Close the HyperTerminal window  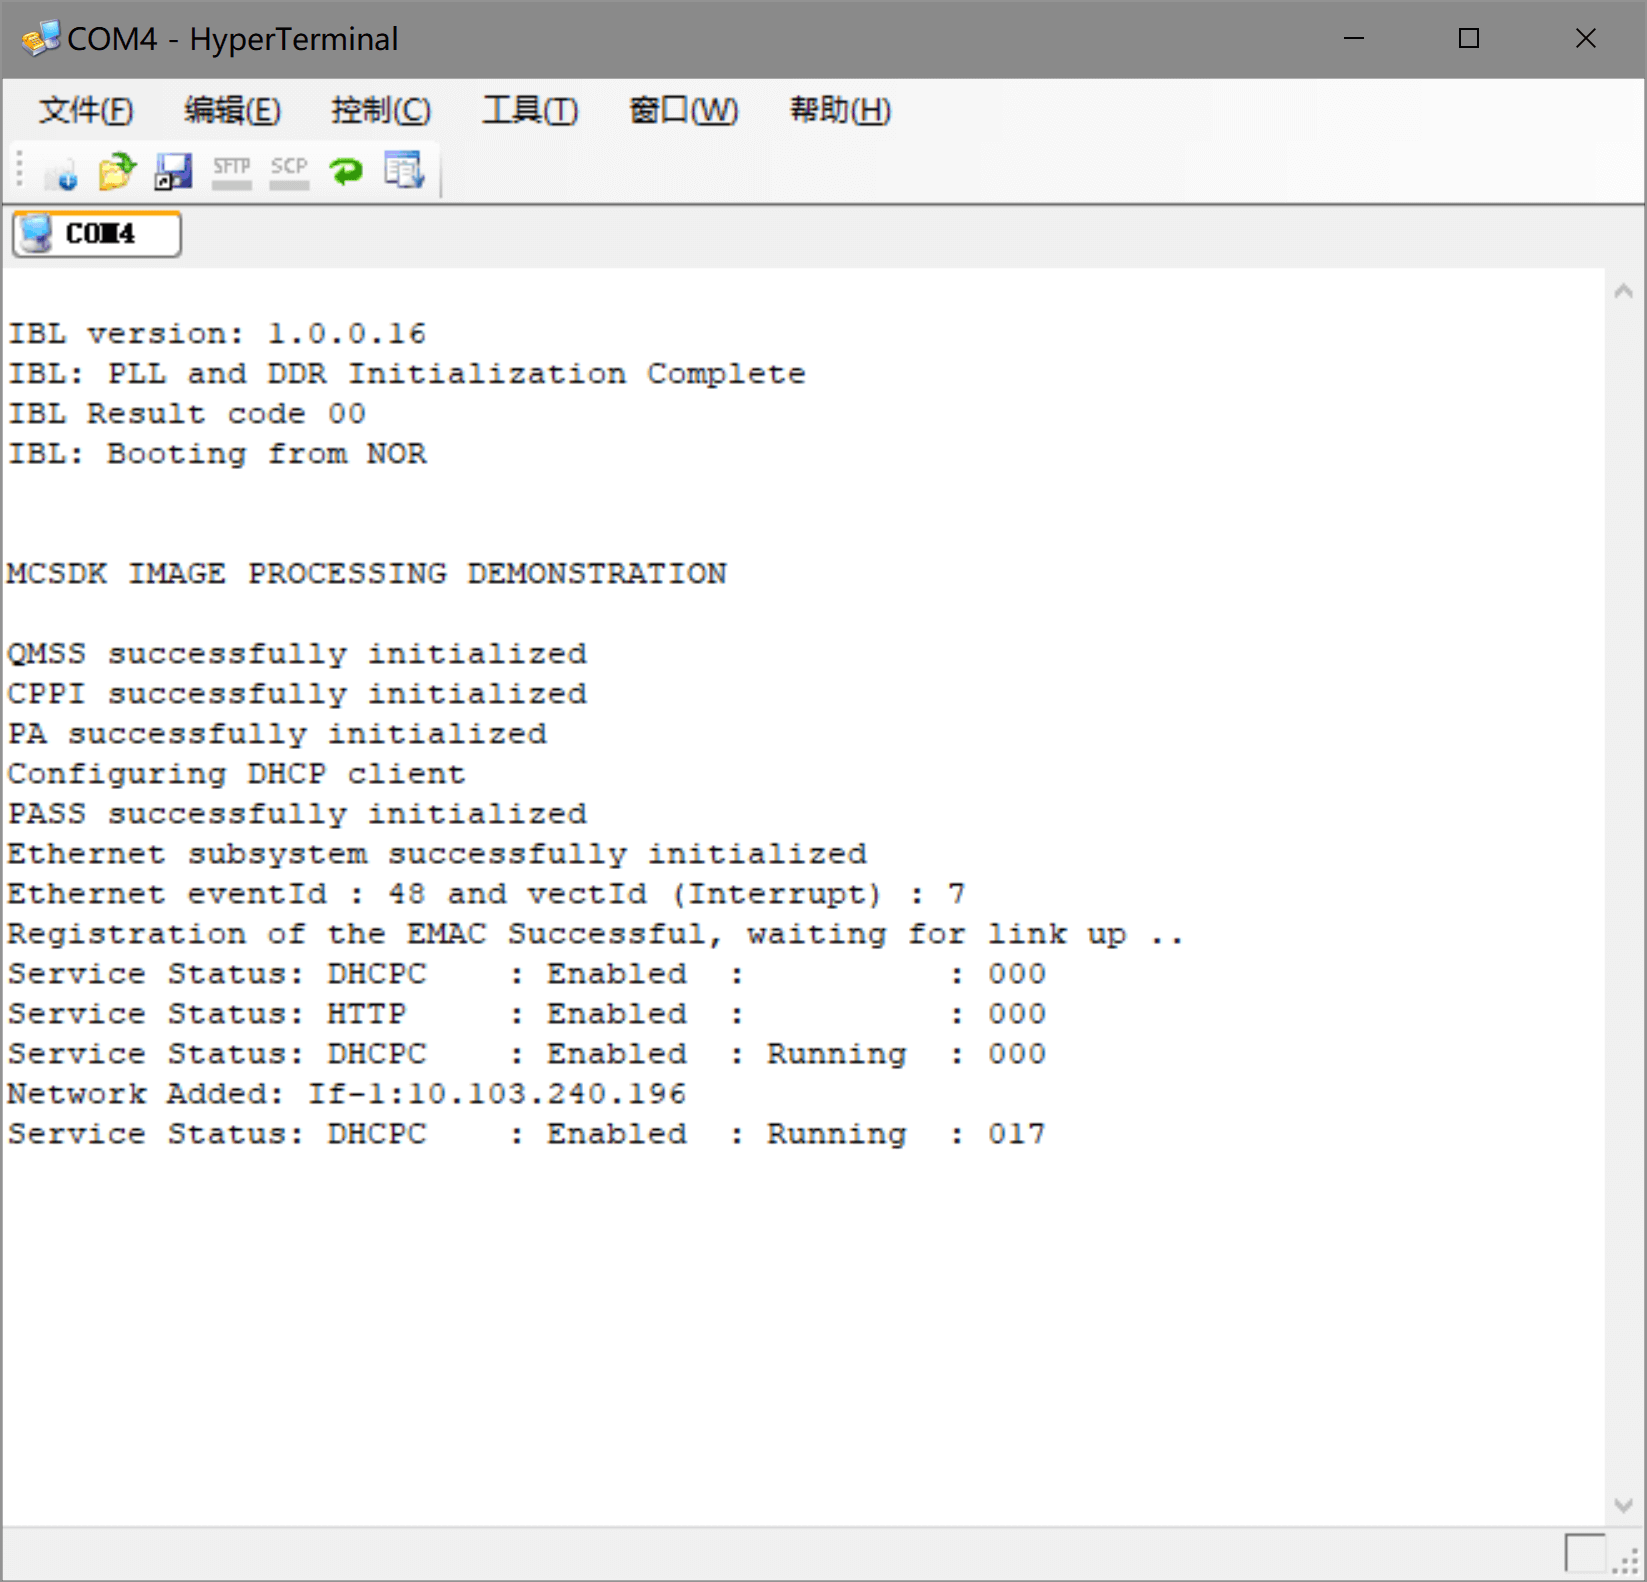[x=1586, y=39]
